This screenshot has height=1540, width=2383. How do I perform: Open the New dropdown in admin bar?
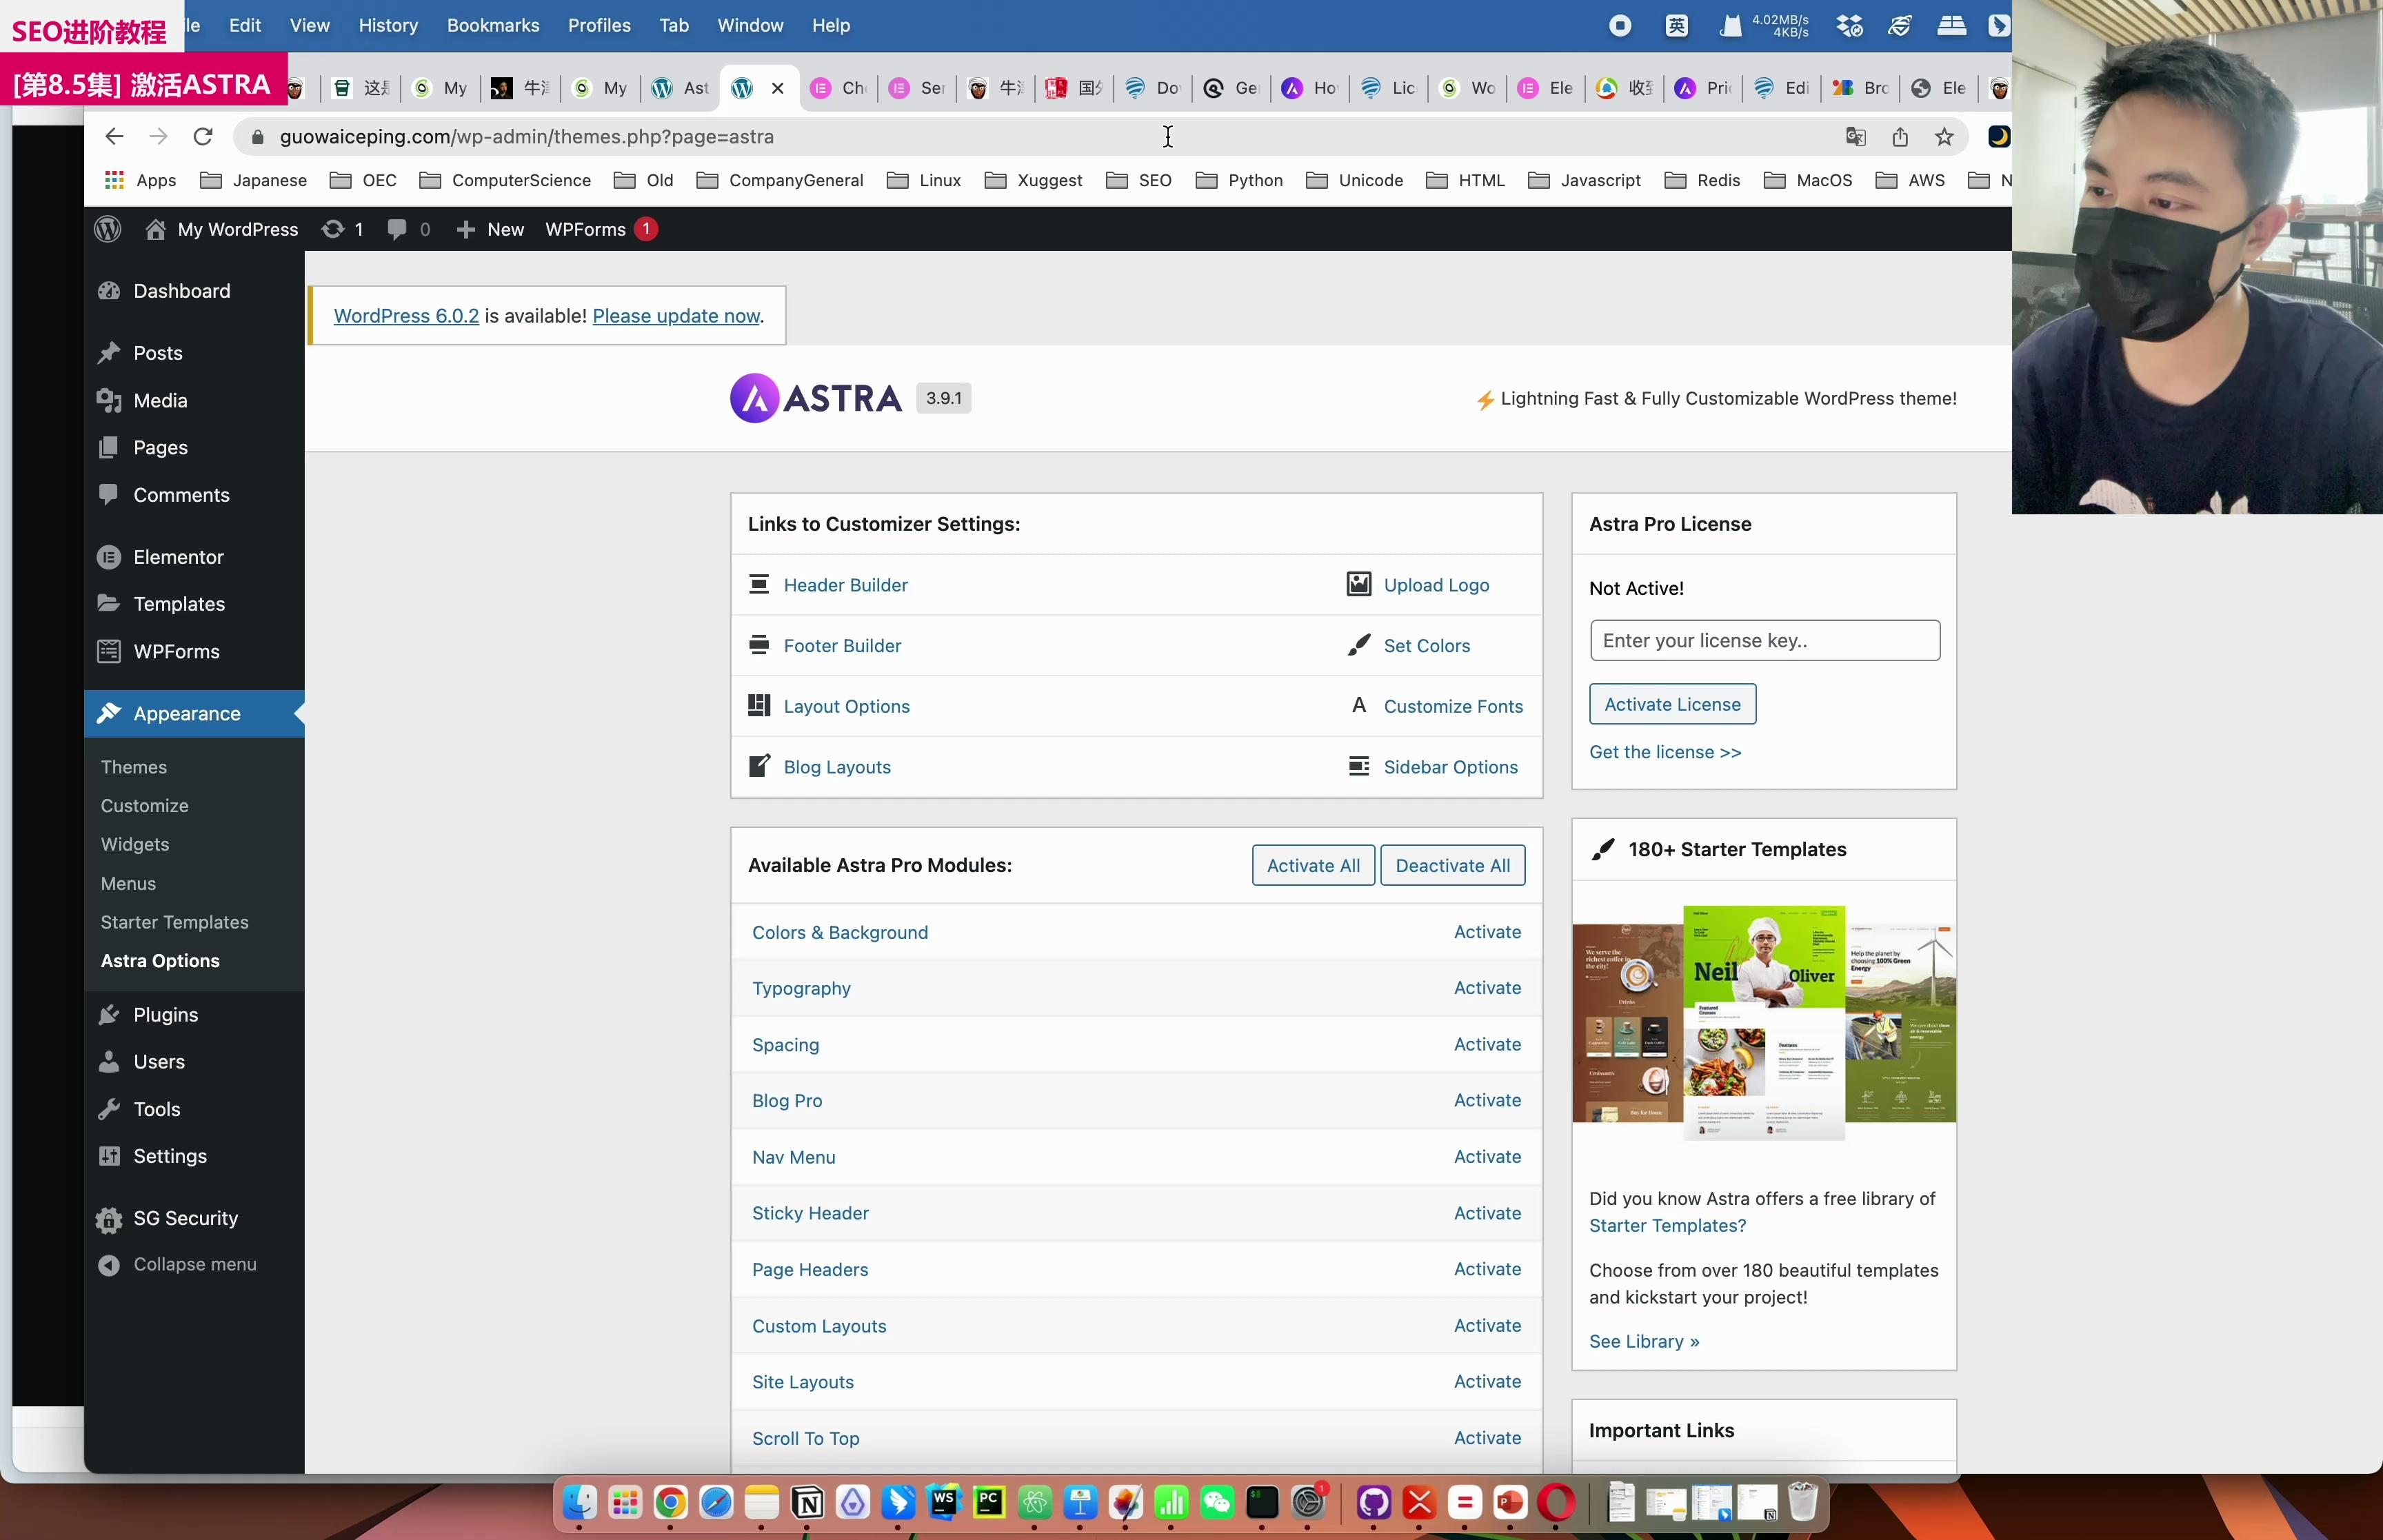489,229
